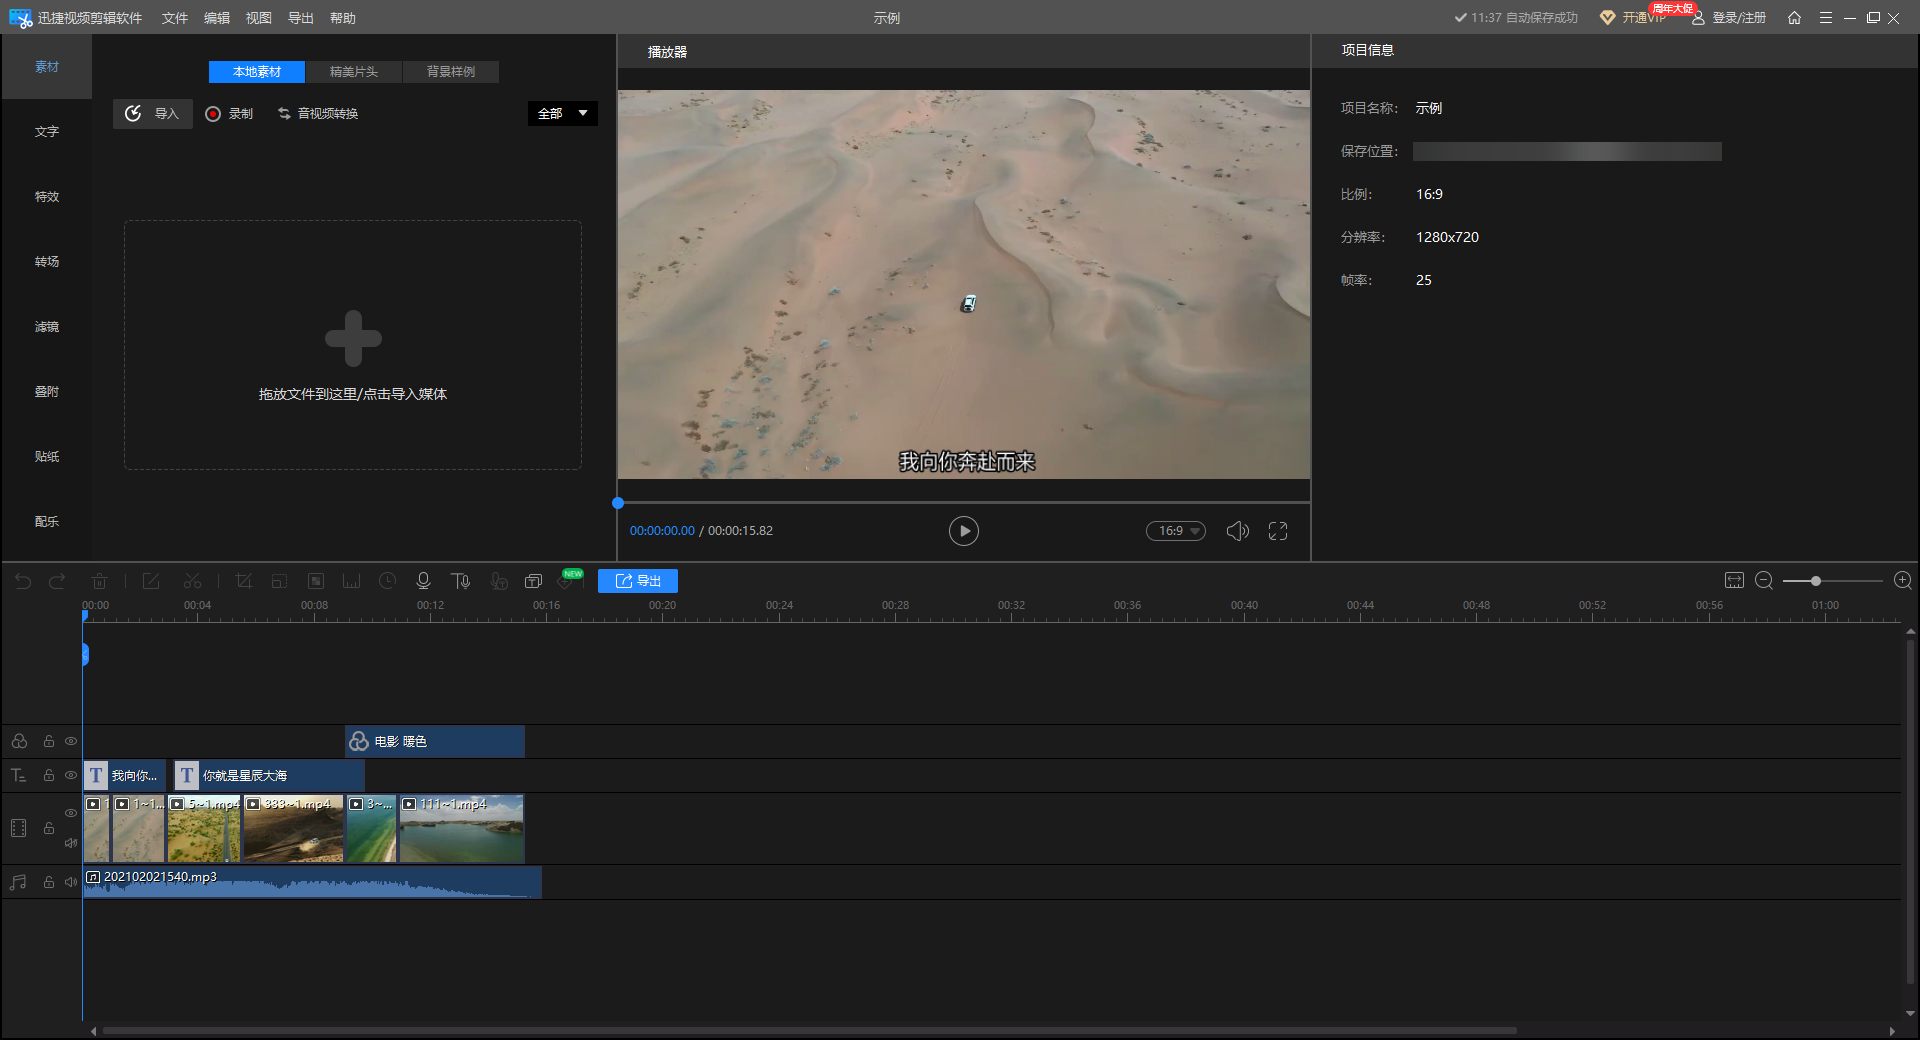Go to the home icon in title bar
The height and width of the screenshot is (1040, 1920).
(1794, 18)
